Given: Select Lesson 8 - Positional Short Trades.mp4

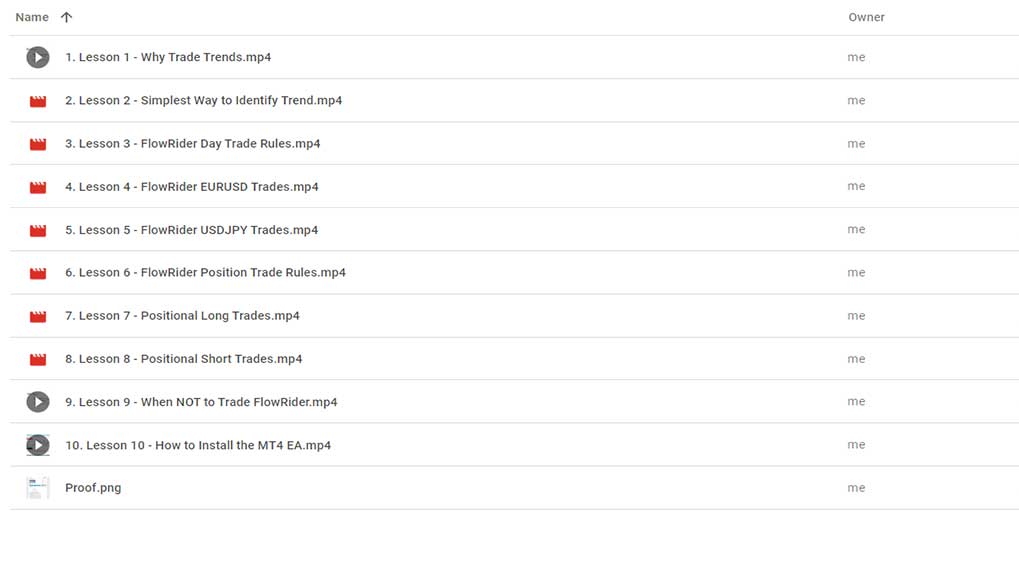Looking at the screenshot, I should 183,359.
